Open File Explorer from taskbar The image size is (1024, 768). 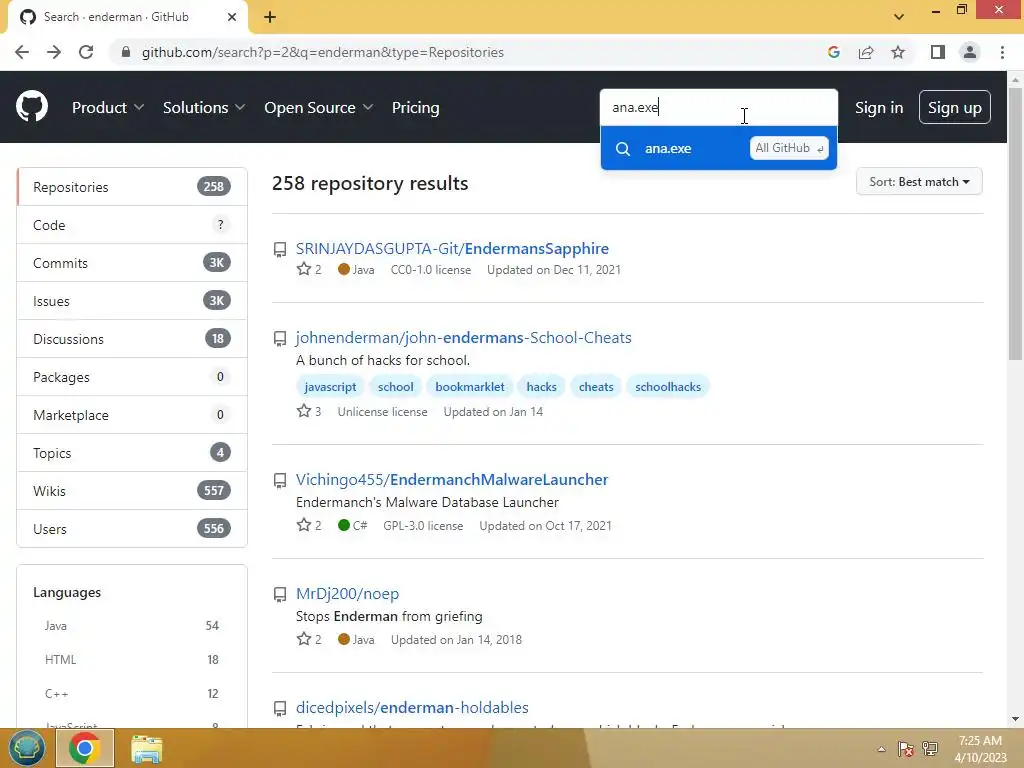point(147,748)
